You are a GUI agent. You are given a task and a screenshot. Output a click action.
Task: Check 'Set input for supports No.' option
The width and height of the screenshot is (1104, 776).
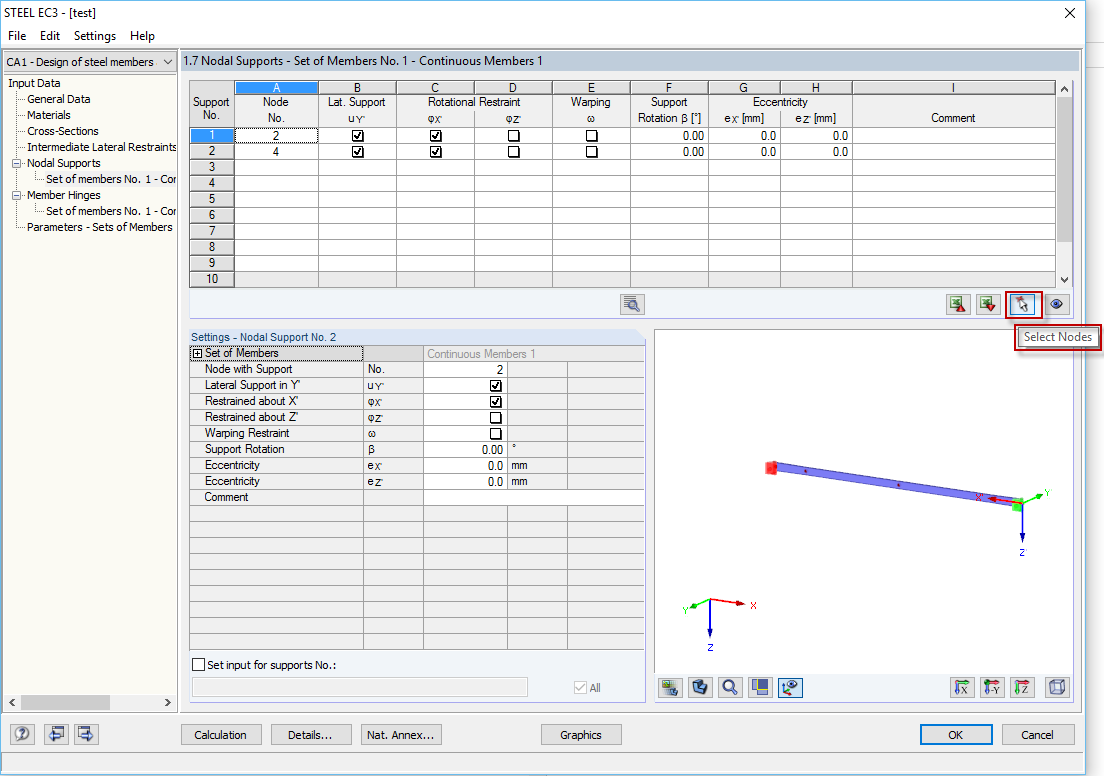click(x=198, y=664)
